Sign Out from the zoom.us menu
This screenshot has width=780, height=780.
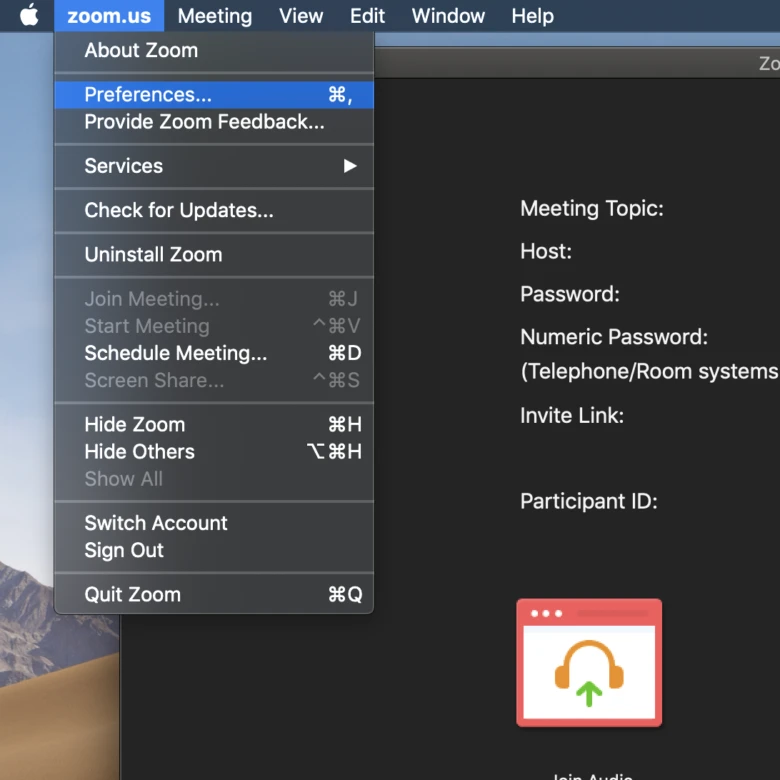pyautogui.click(x=124, y=550)
